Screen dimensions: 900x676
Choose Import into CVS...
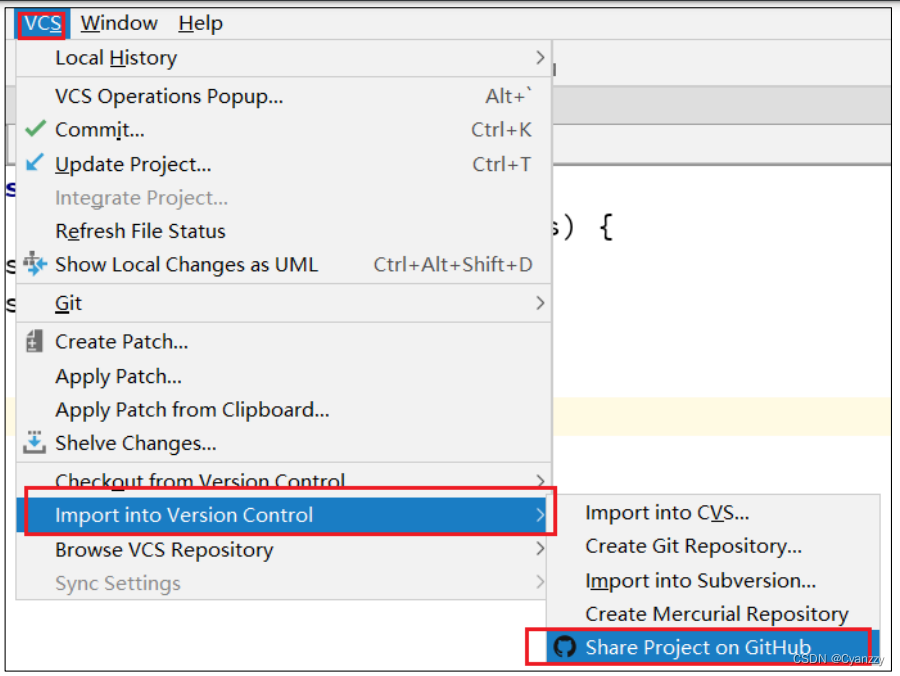pyautogui.click(x=713, y=512)
